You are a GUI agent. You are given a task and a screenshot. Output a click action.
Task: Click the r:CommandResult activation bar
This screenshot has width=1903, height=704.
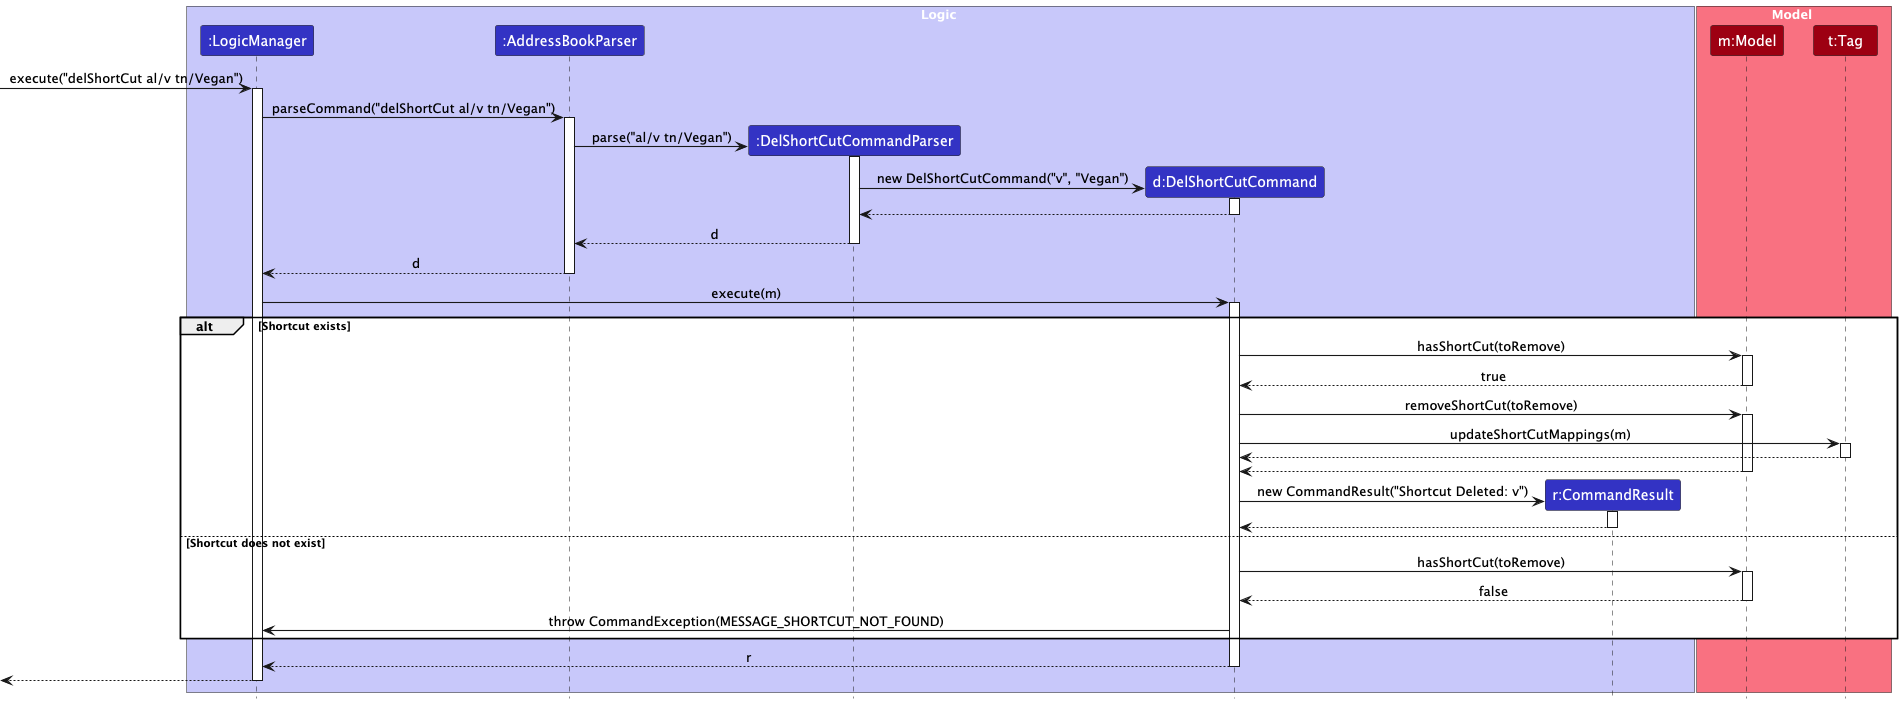click(x=1612, y=519)
